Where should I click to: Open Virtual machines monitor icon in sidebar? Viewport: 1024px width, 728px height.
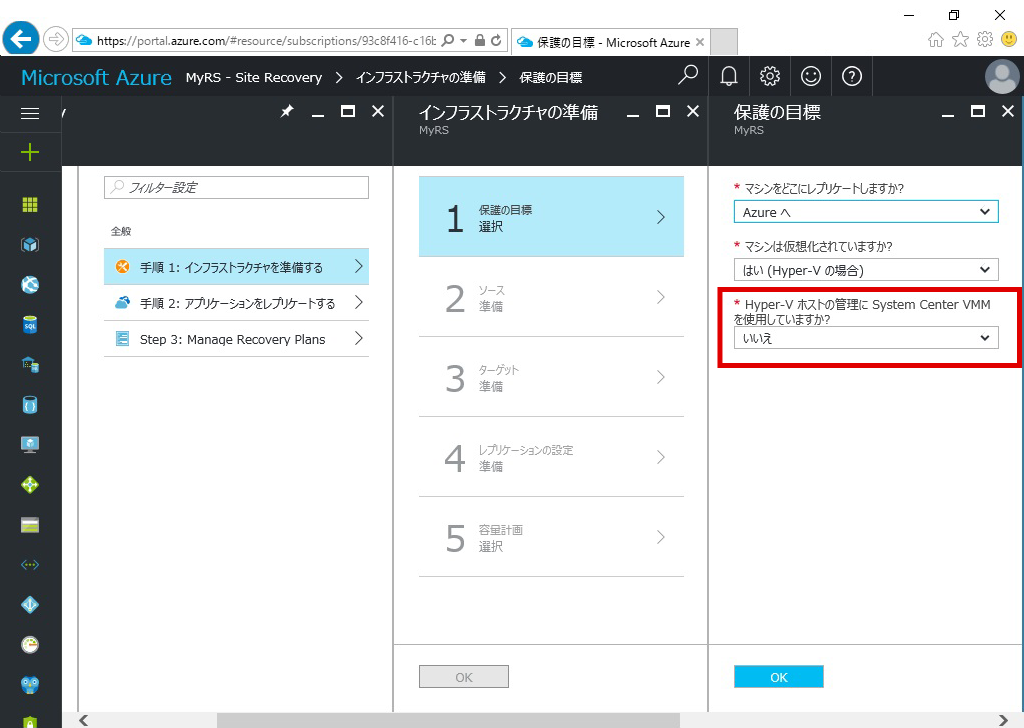[x=30, y=445]
